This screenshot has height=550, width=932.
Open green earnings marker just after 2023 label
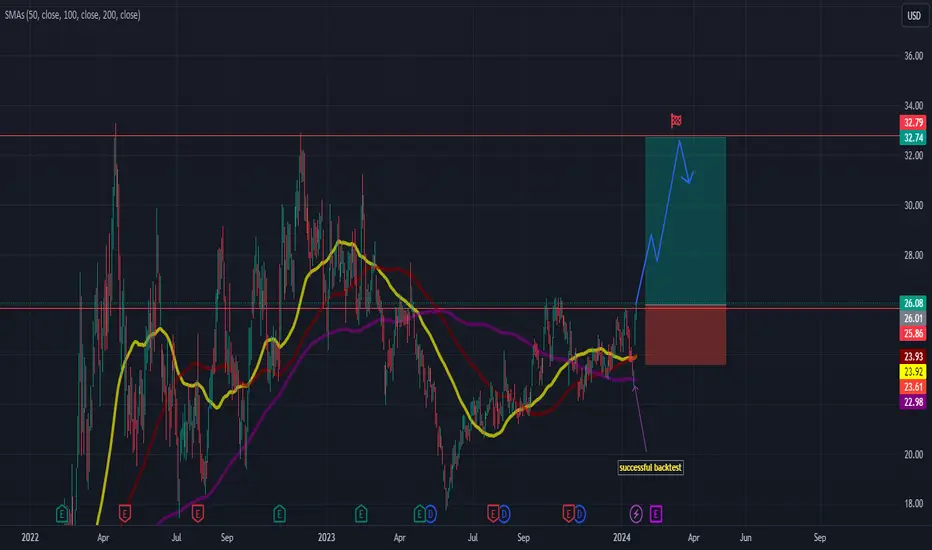361,513
